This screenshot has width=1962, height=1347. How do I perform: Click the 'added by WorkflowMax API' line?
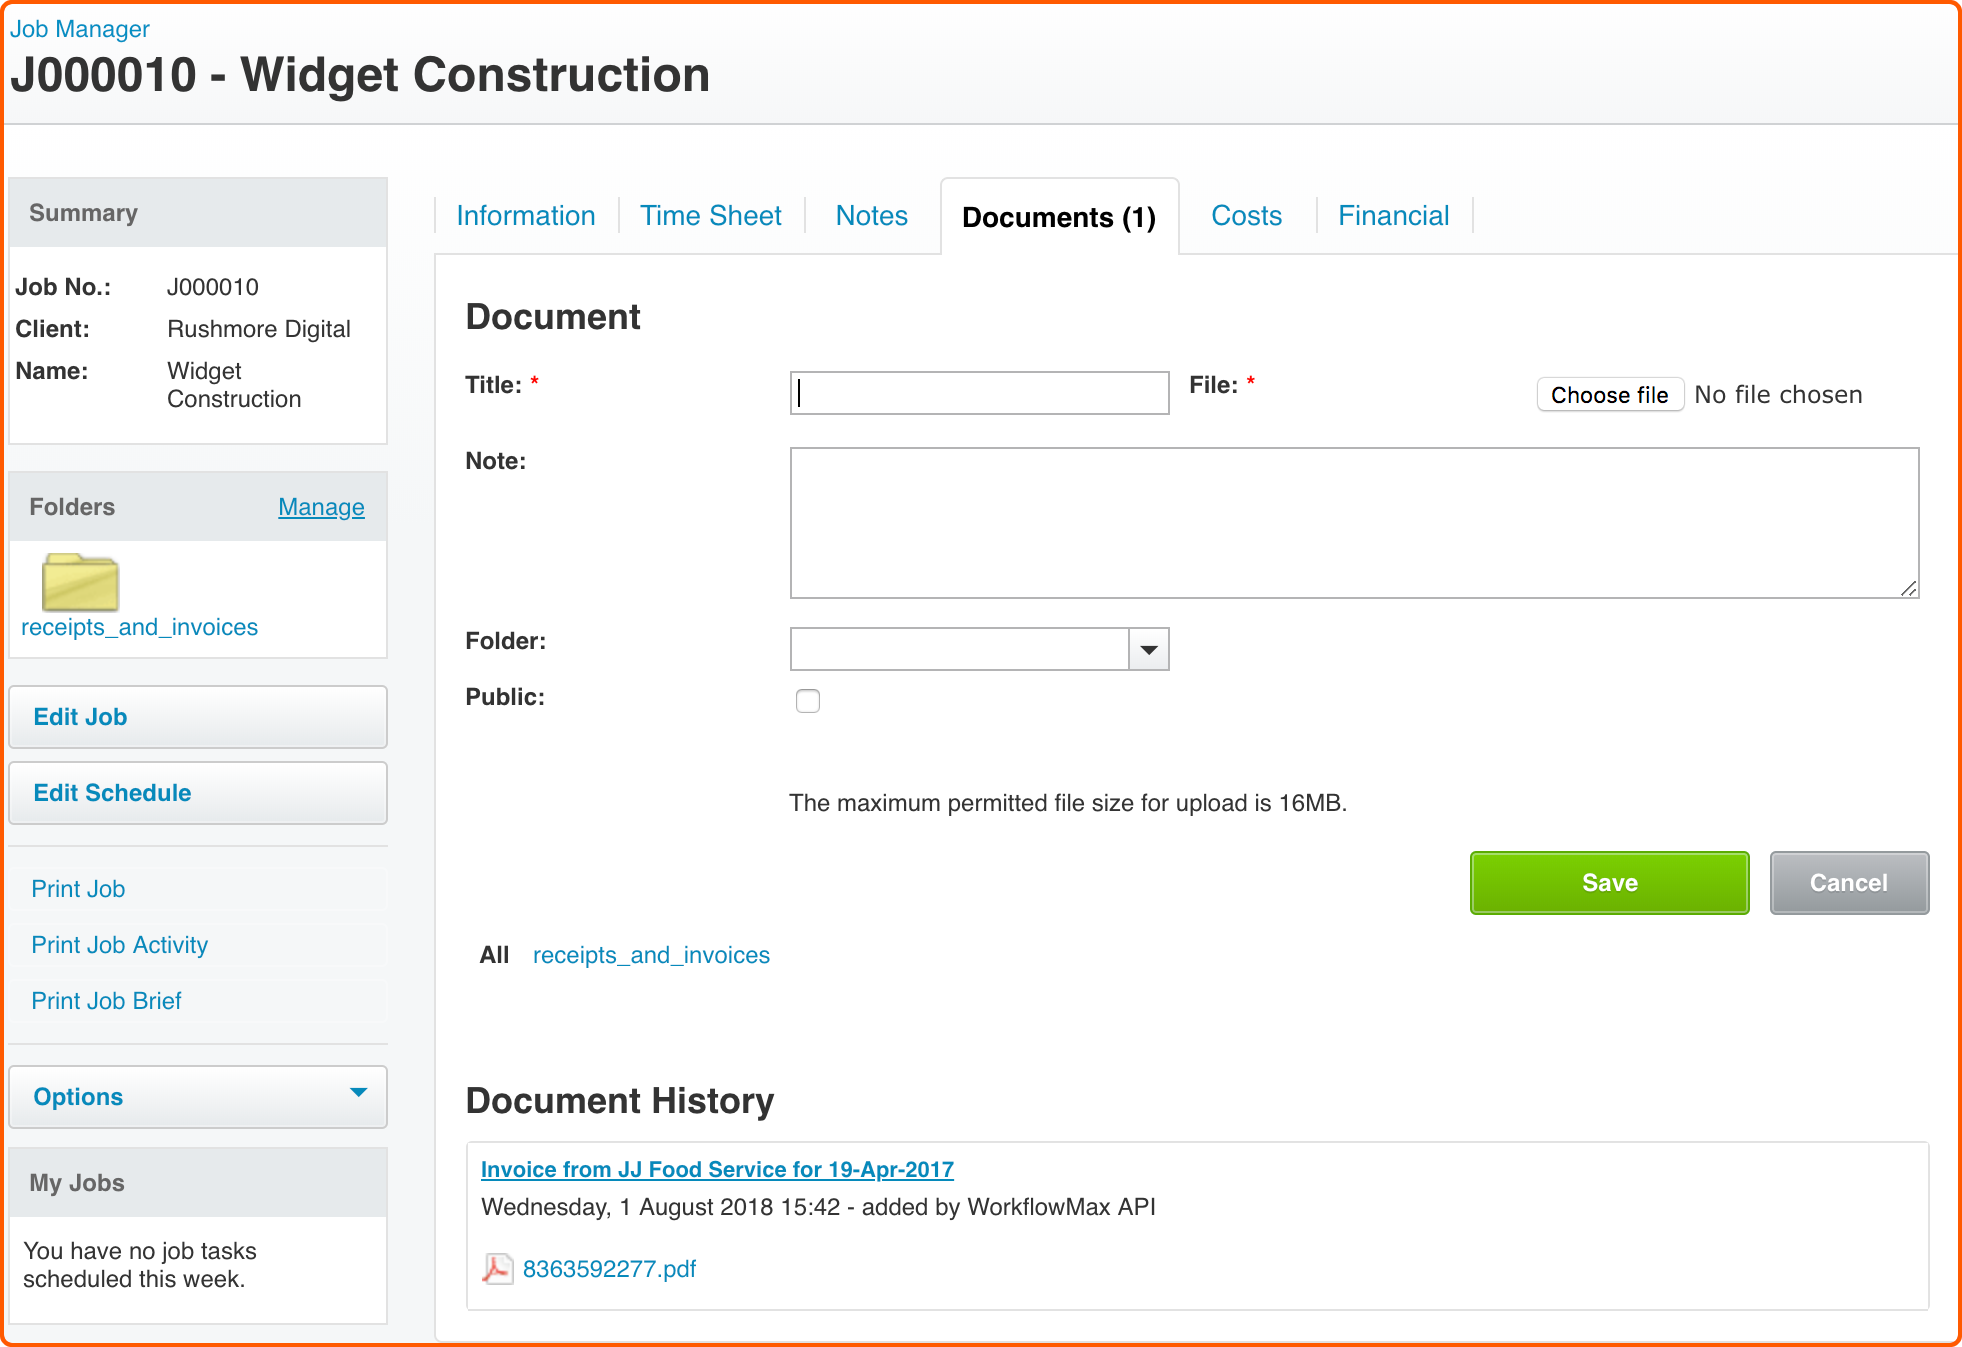[x=818, y=1207]
